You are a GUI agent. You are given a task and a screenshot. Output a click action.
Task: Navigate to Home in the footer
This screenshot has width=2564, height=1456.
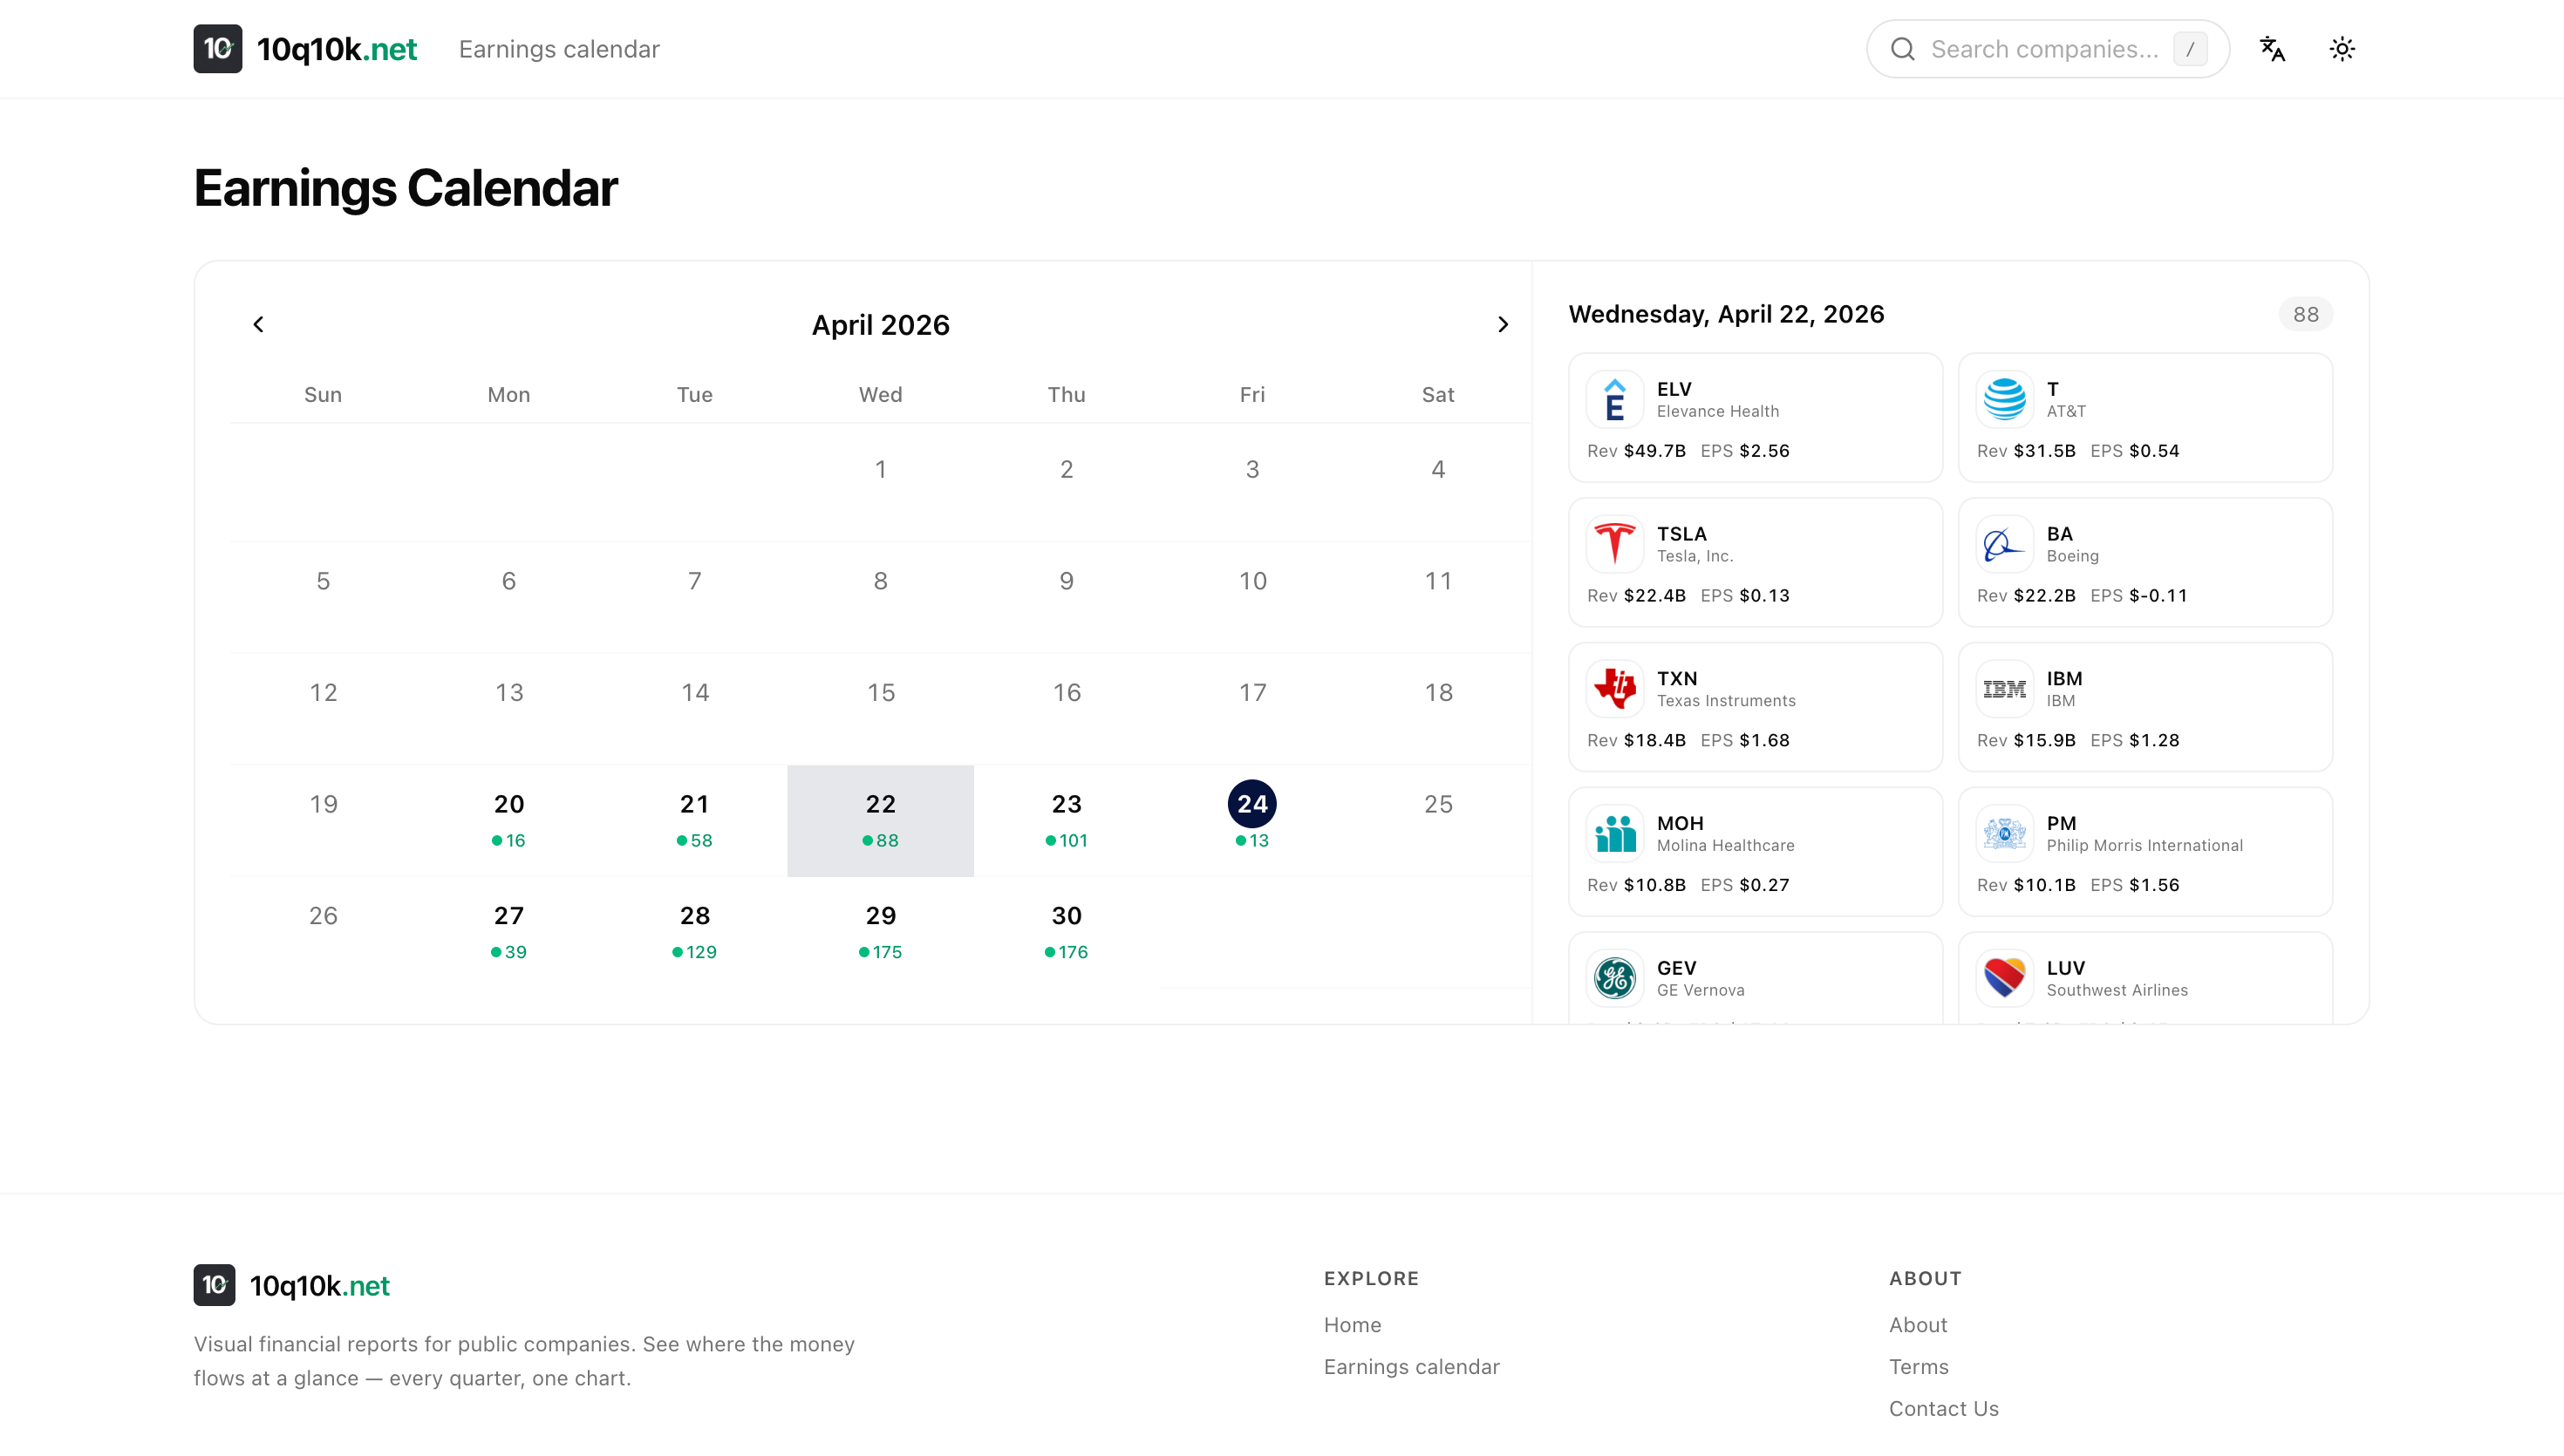1352,1325
